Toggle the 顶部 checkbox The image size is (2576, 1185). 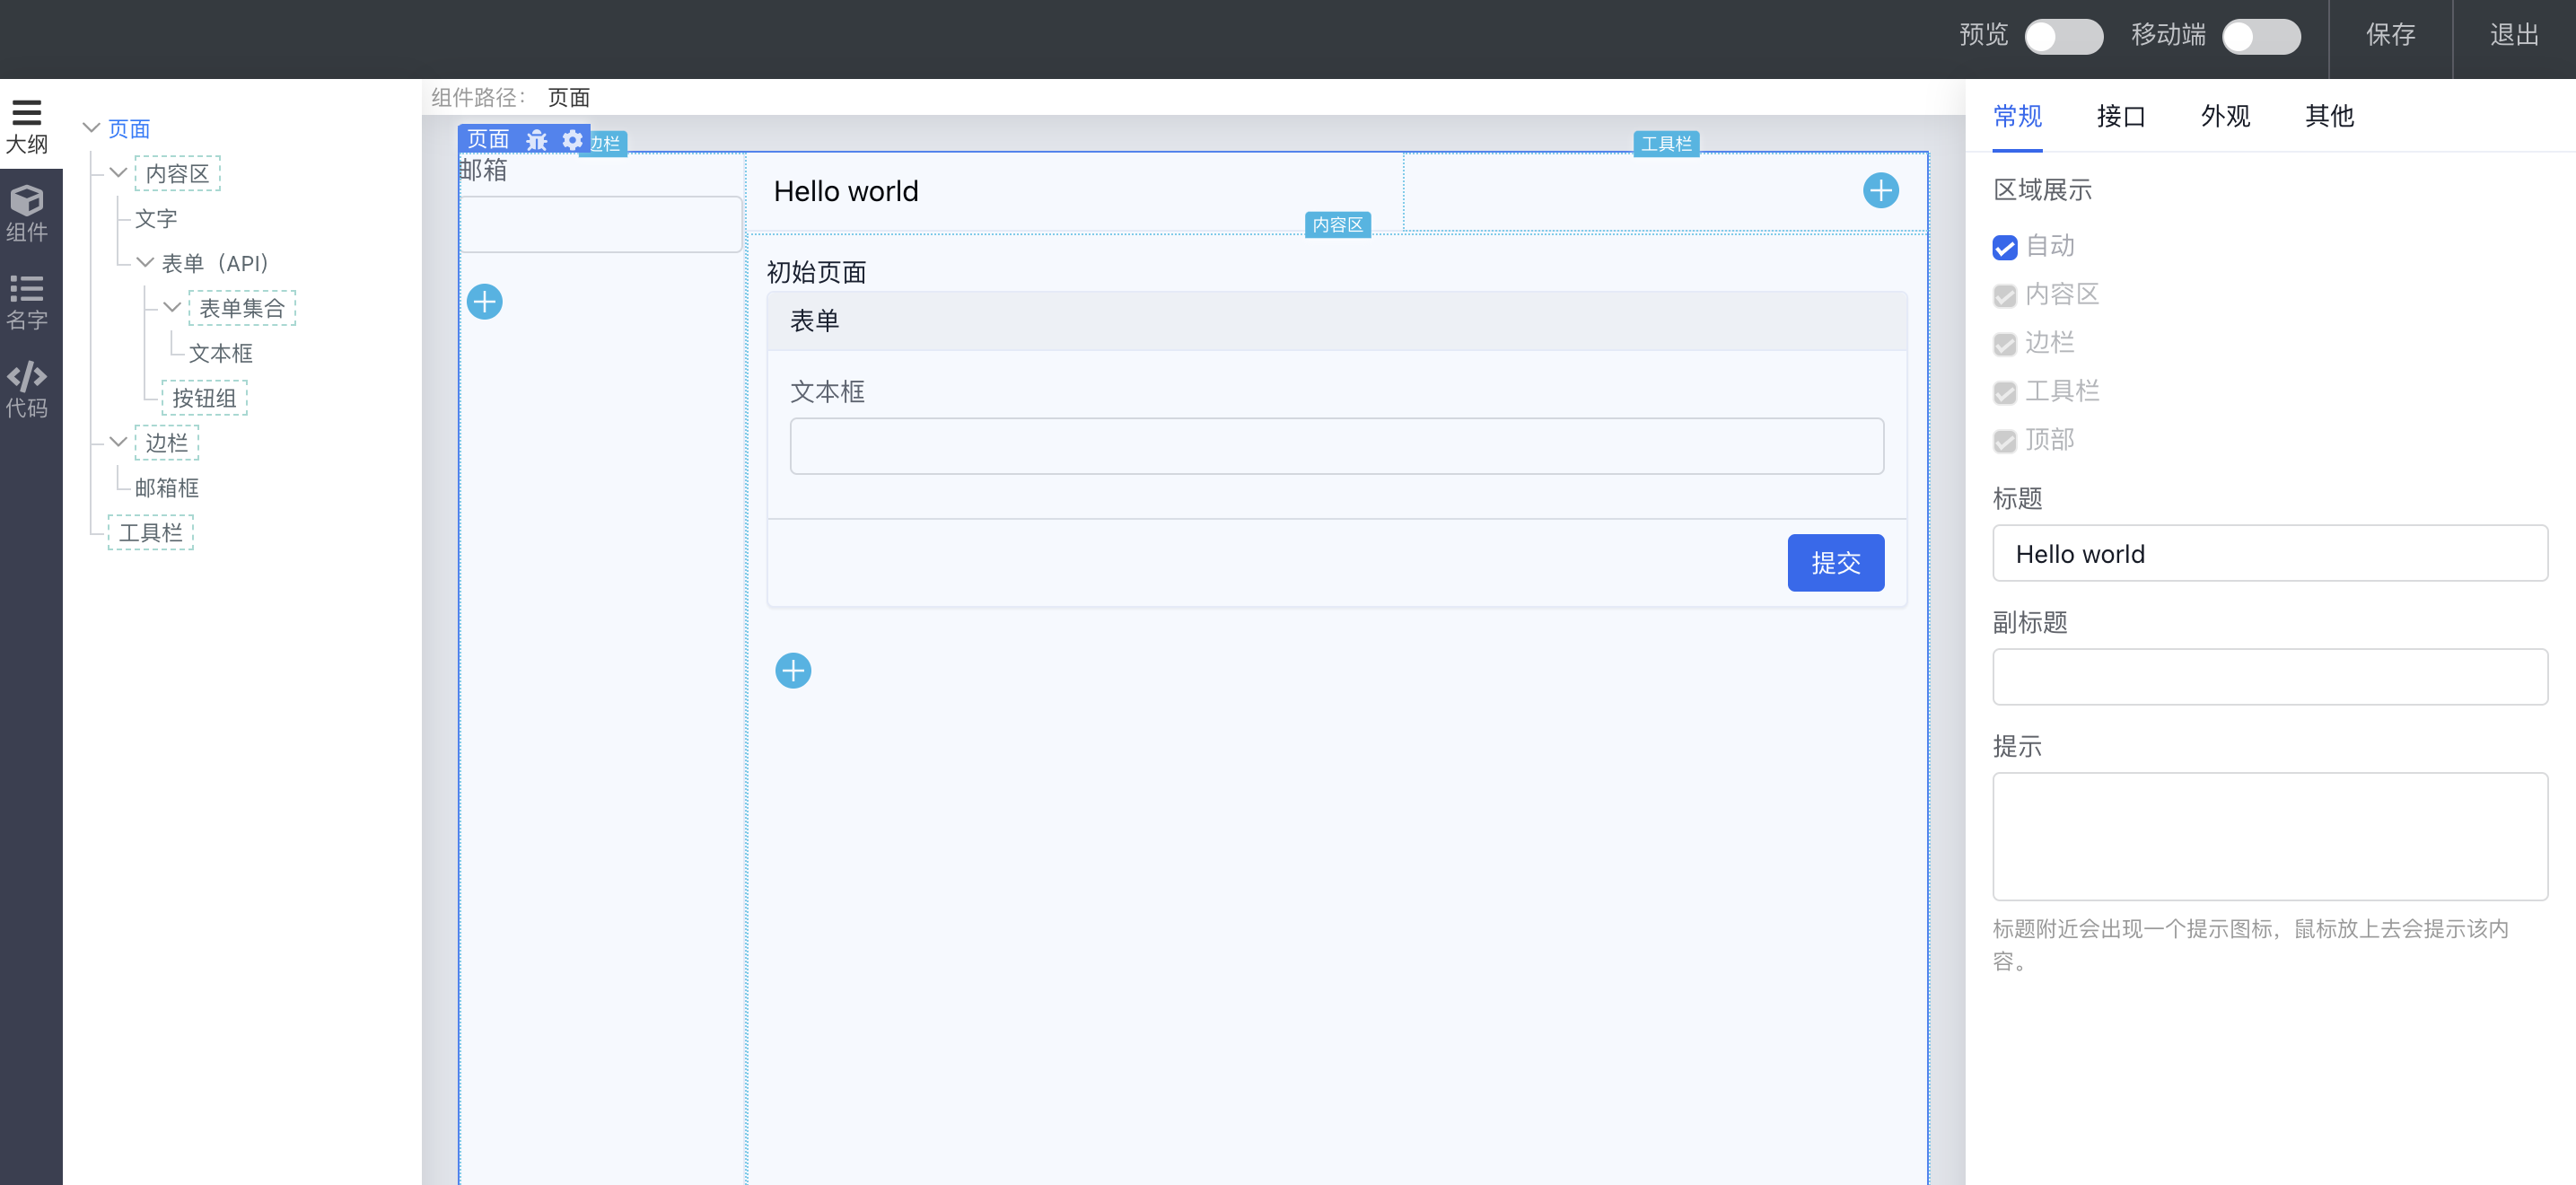click(2004, 441)
